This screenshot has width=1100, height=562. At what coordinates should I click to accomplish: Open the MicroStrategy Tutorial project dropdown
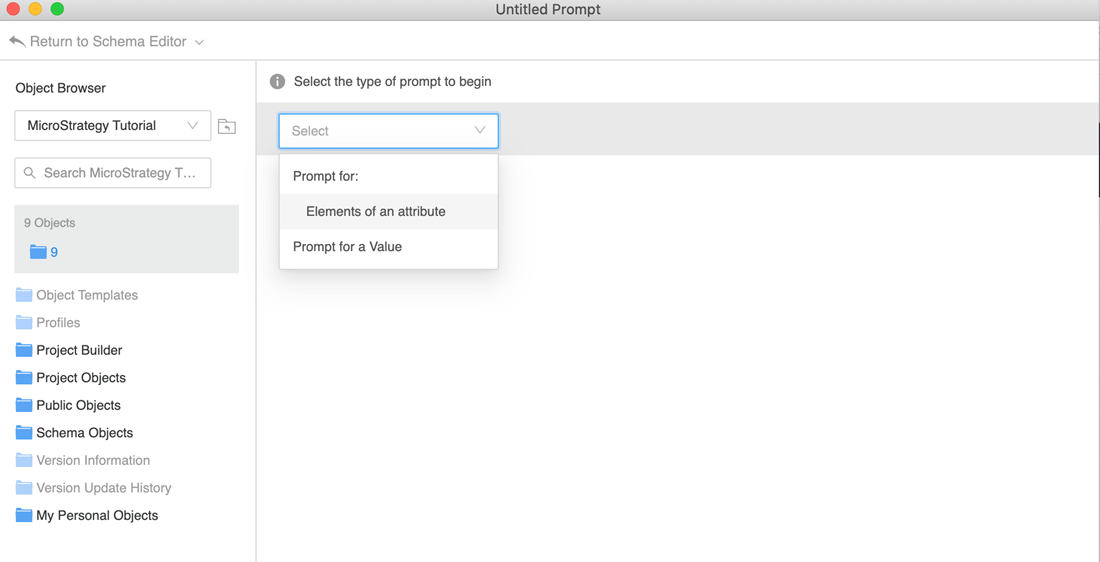click(x=112, y=126)
